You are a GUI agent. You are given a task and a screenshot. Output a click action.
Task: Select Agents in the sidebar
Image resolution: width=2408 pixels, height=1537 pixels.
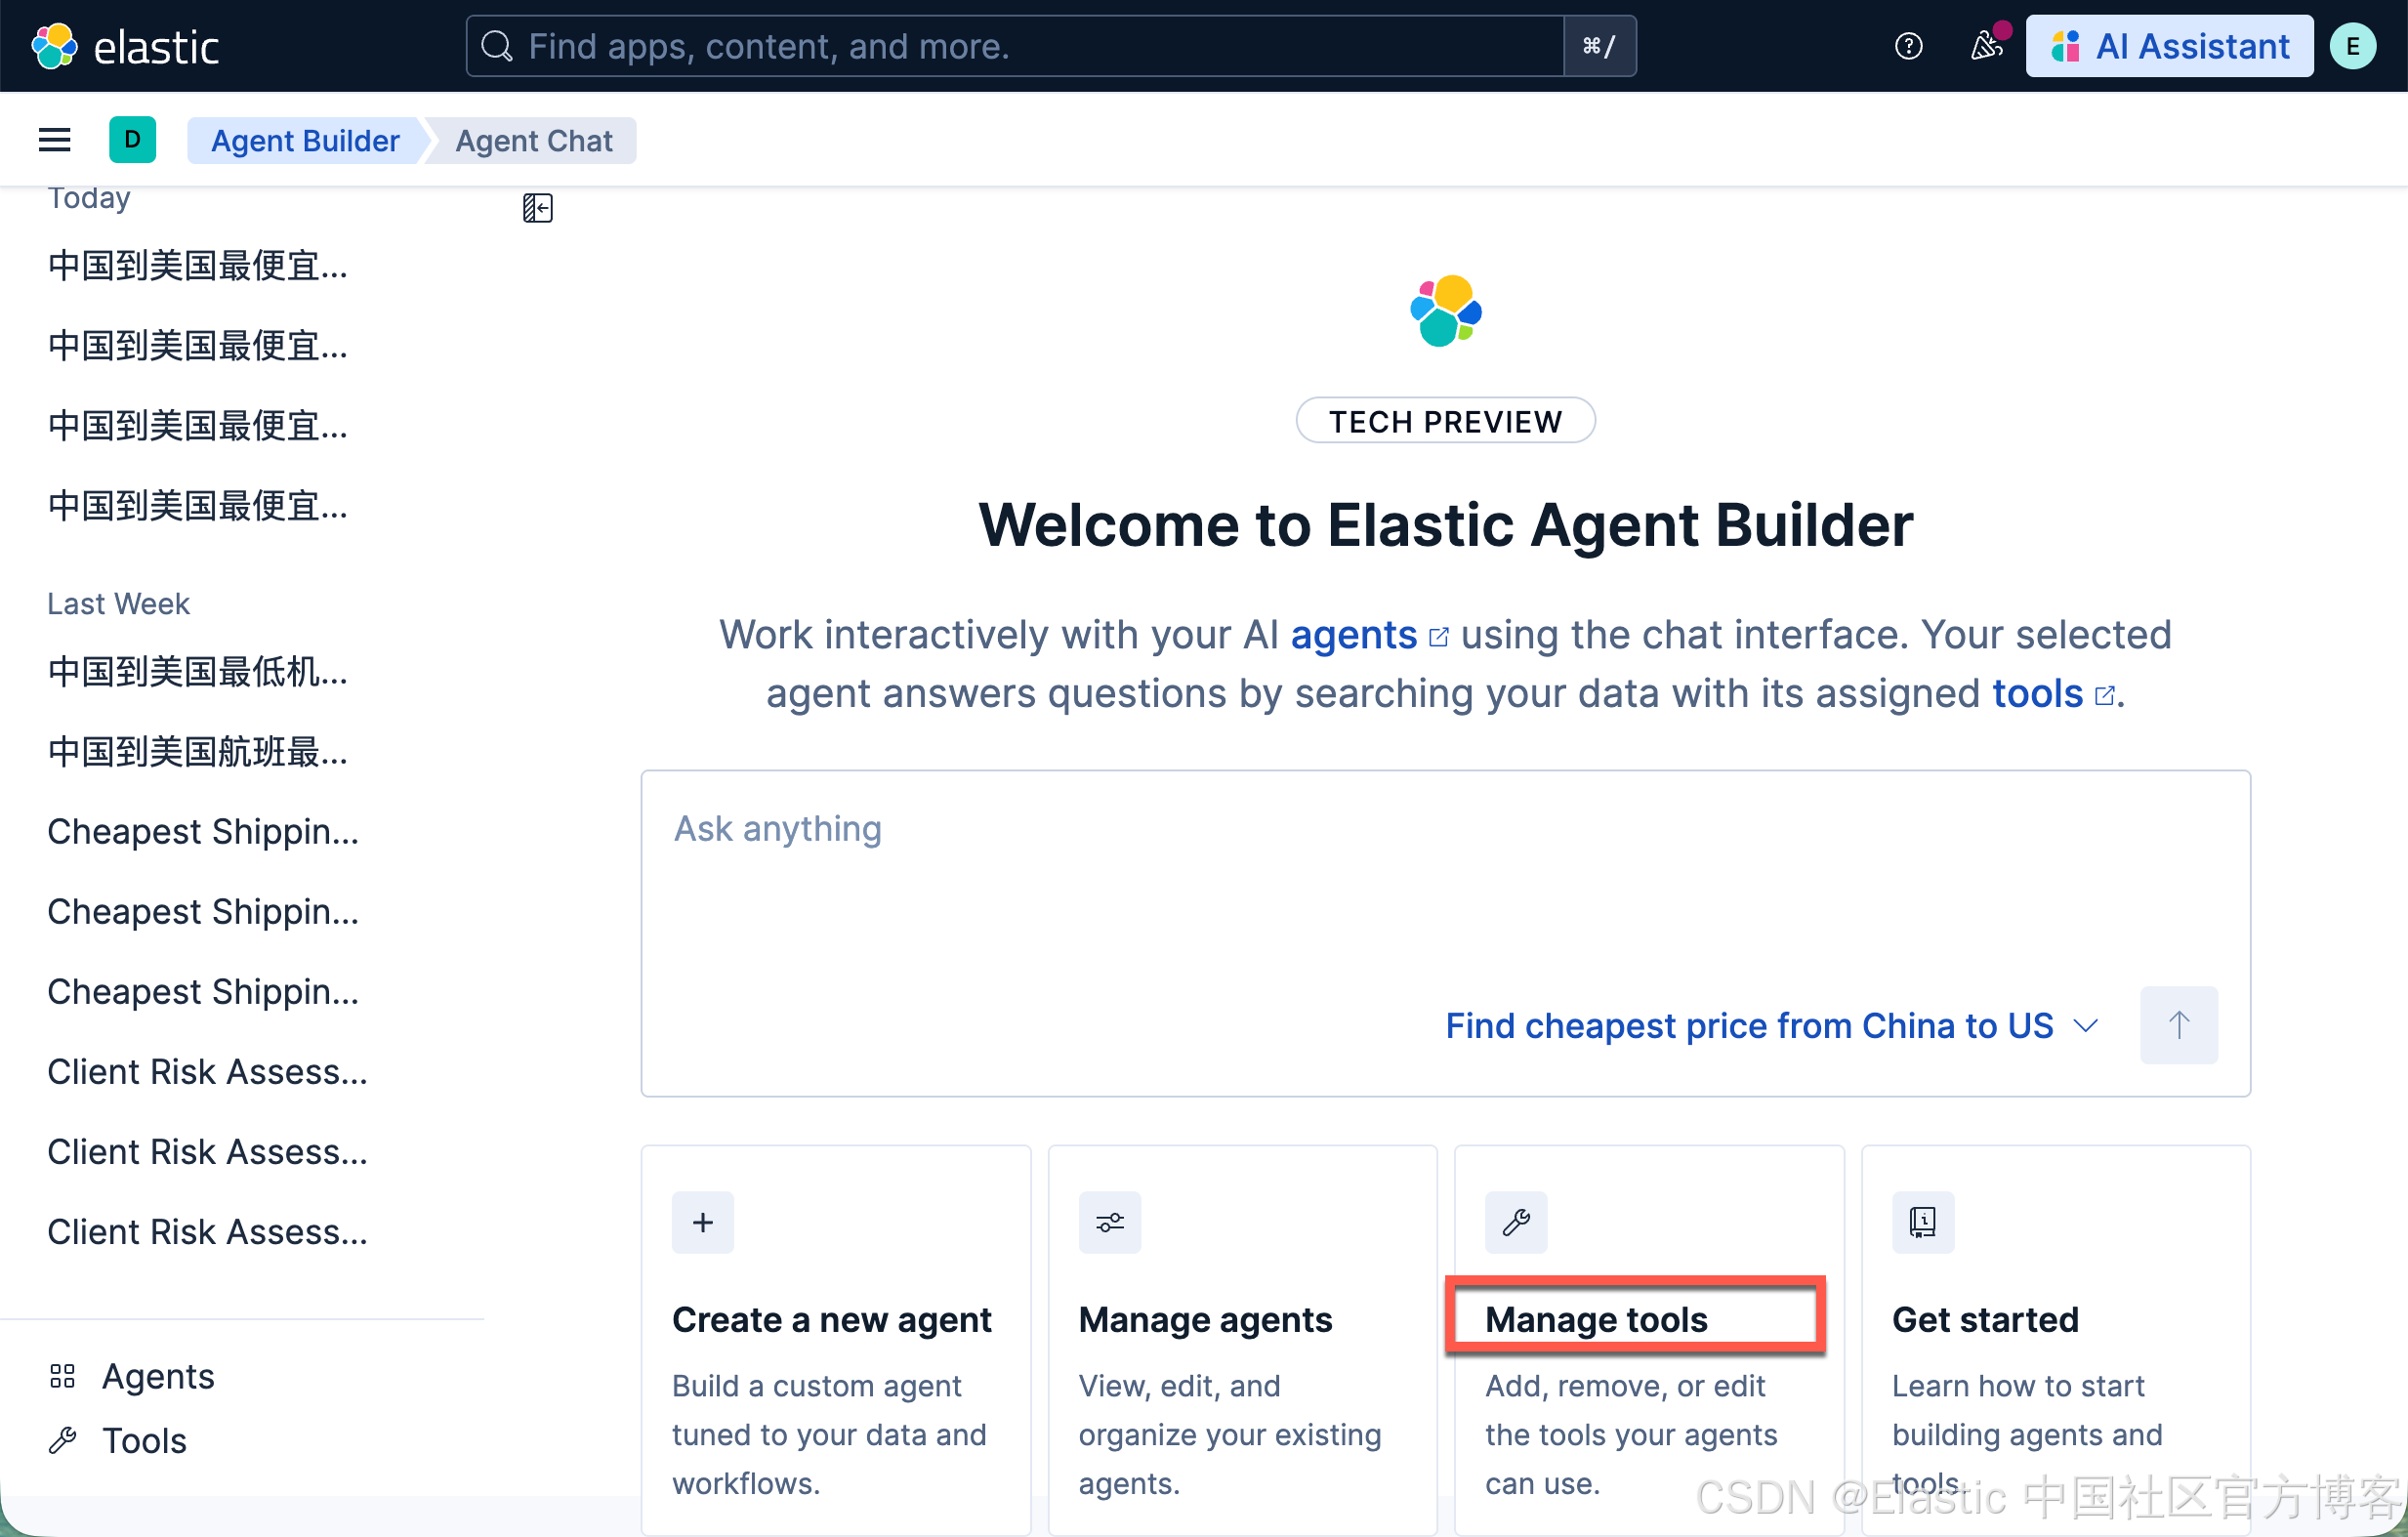[158, 1377]
